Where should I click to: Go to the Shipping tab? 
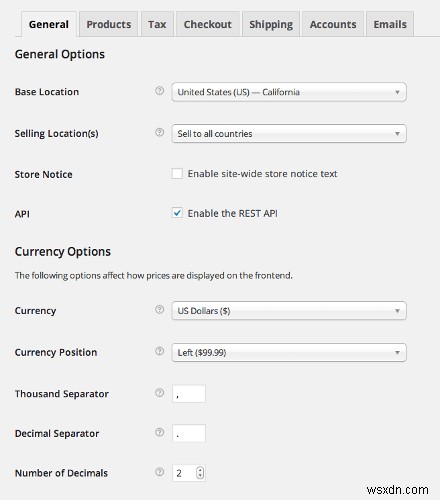271,24
